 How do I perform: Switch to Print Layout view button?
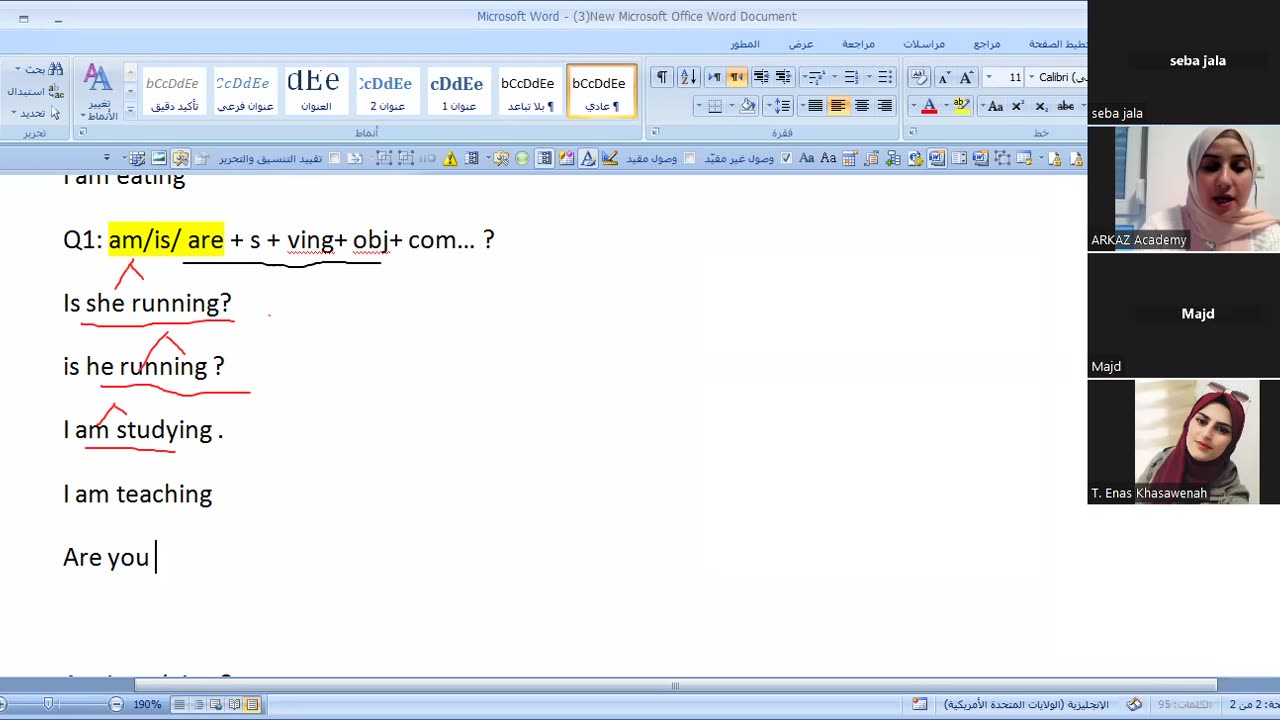(x=253, y=704)
